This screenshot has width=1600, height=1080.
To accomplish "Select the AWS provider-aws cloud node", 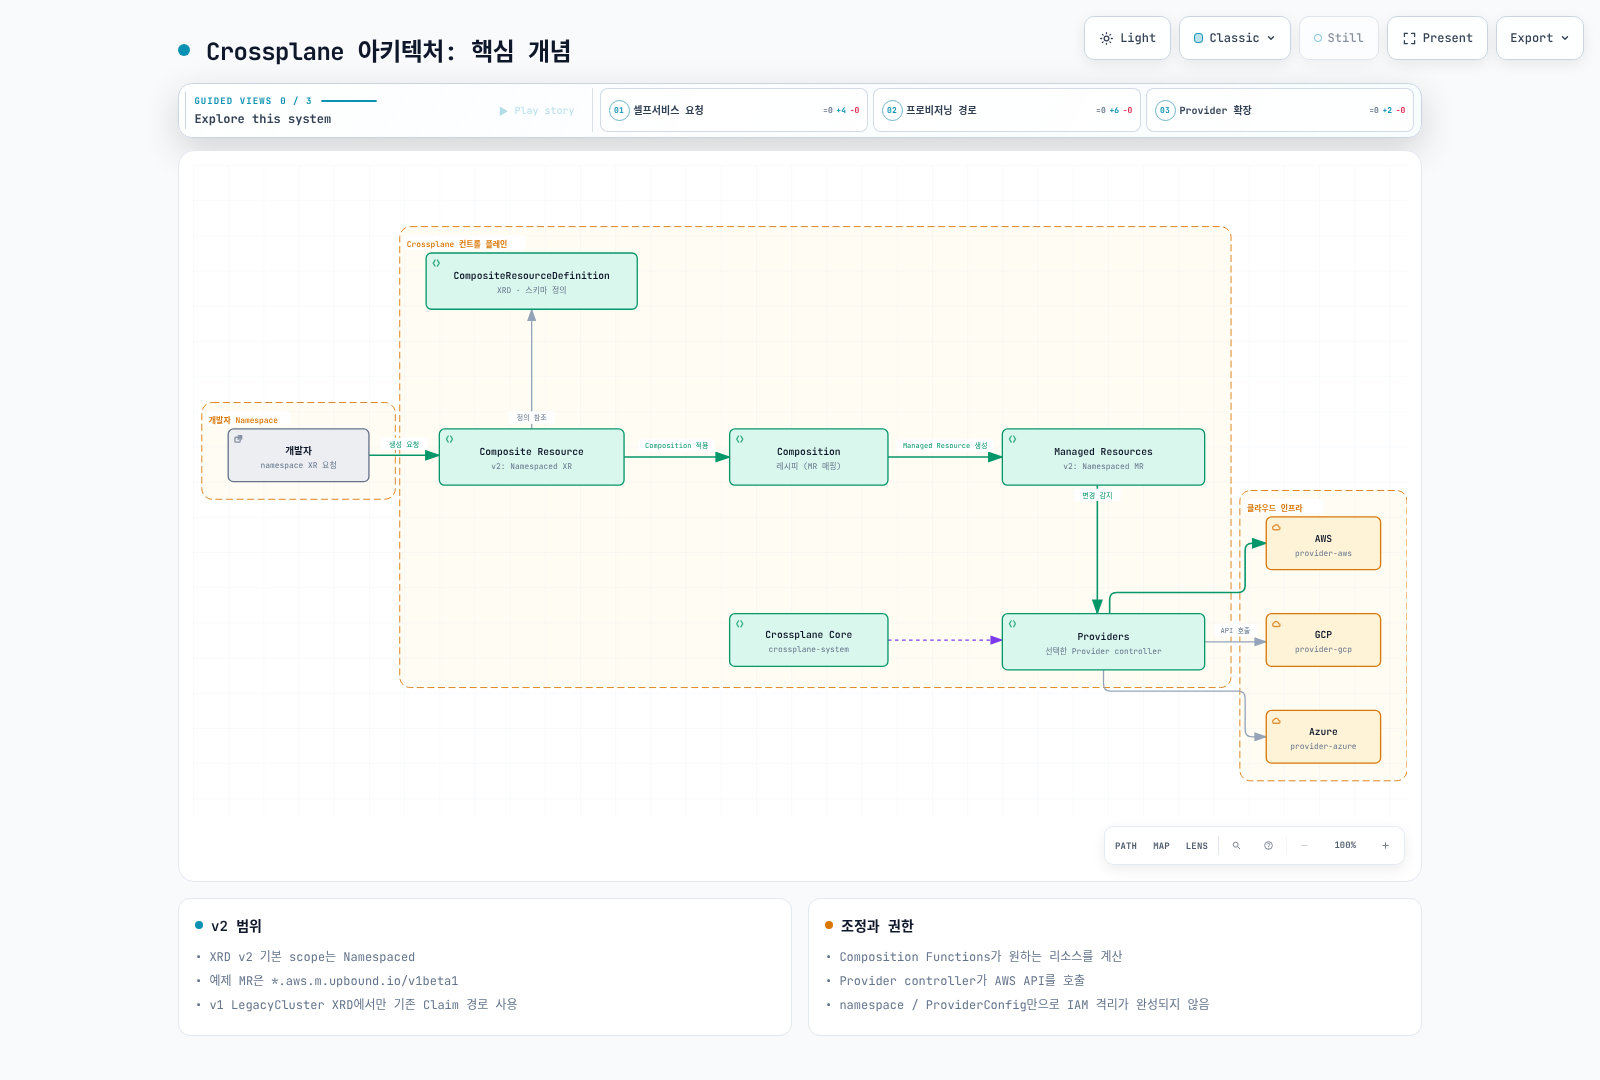I will [x=1323, y=544].
